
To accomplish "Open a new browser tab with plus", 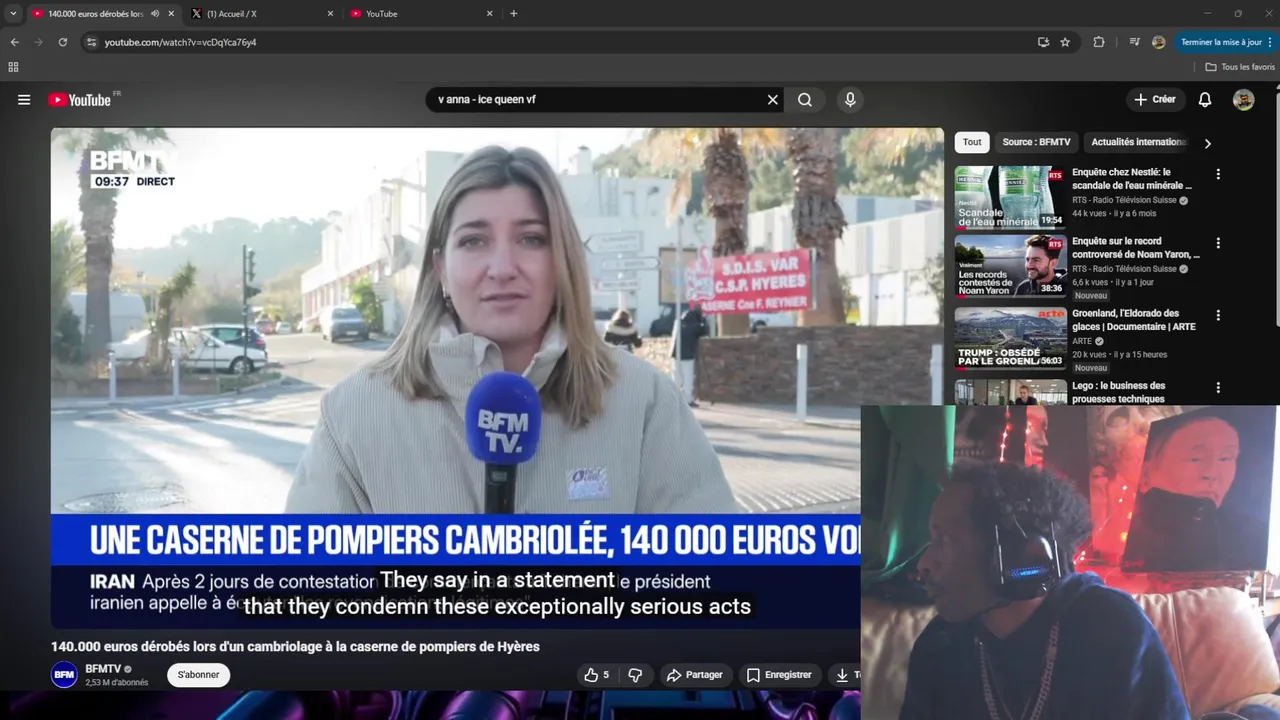I will pyautogui.click(x=514, y=14).
